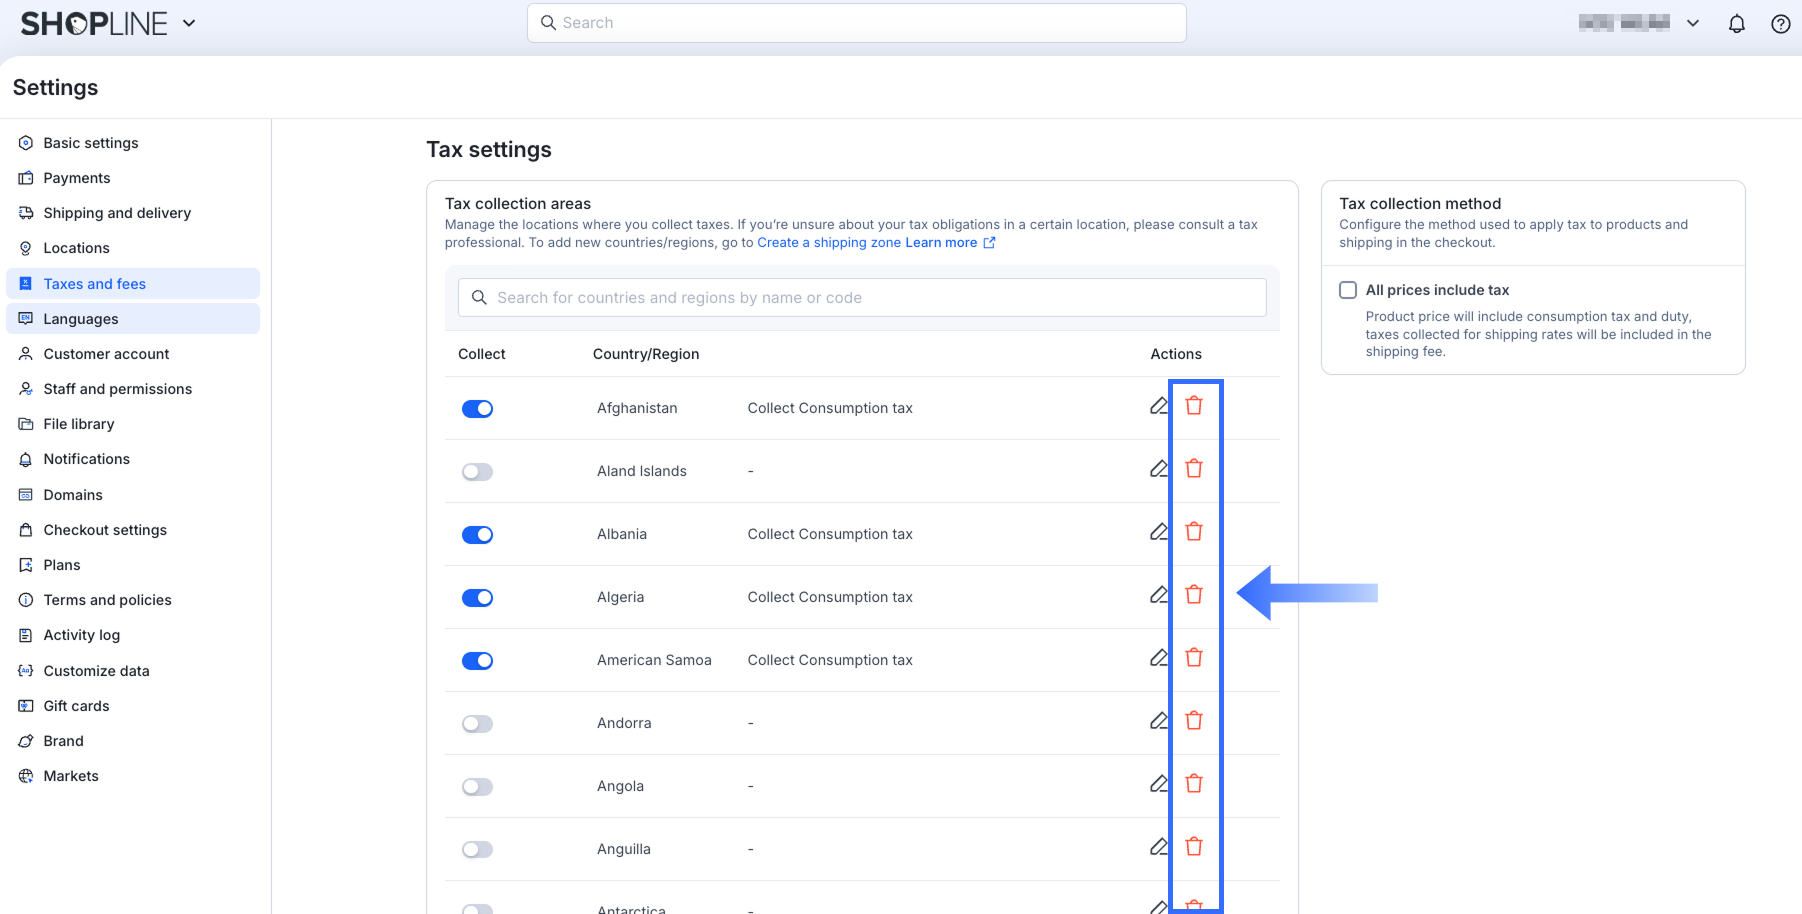Click the trash icon for Andorra
This screenshot has height=914, width=1802.
click(1194, 721)
